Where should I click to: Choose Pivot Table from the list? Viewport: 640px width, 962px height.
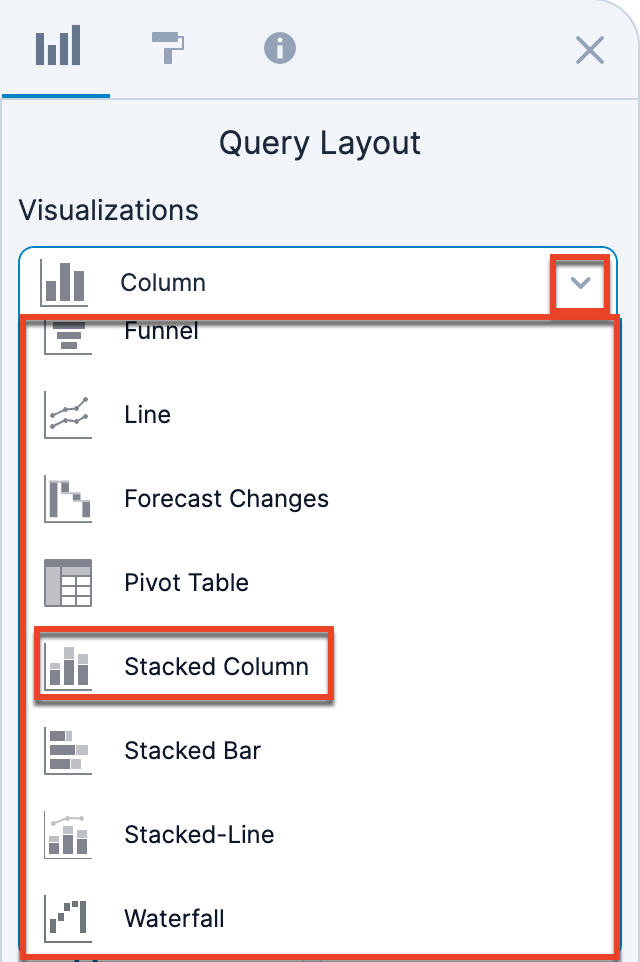pyautogui.click(x=186, y=583)
